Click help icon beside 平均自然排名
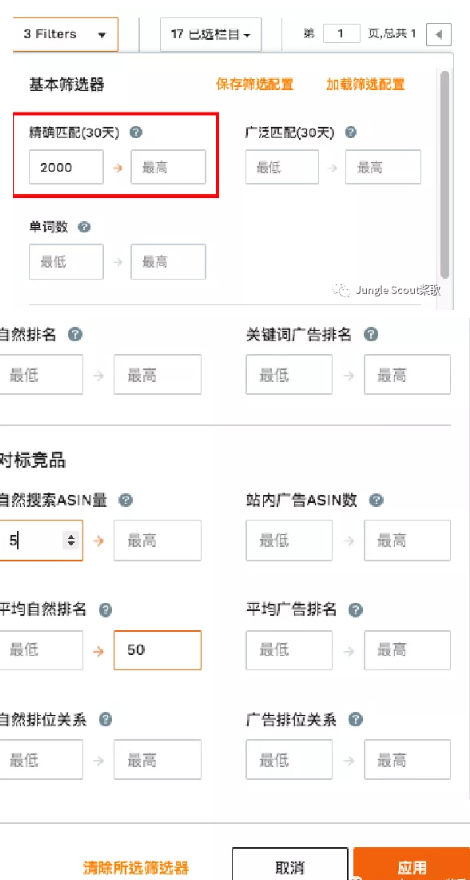470x880 pixels. click(x=105, y=610)
